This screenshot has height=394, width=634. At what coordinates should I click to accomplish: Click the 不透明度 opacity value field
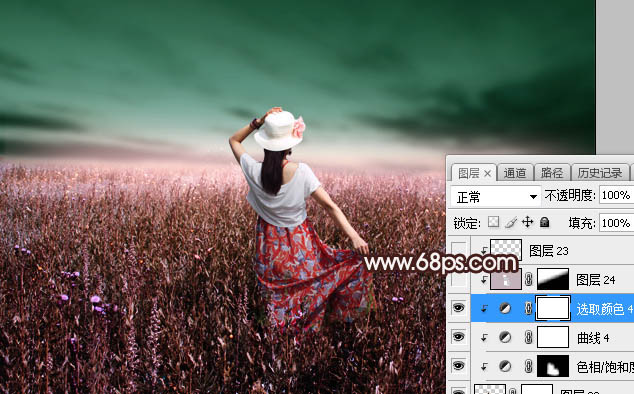[x=616, y=195]
